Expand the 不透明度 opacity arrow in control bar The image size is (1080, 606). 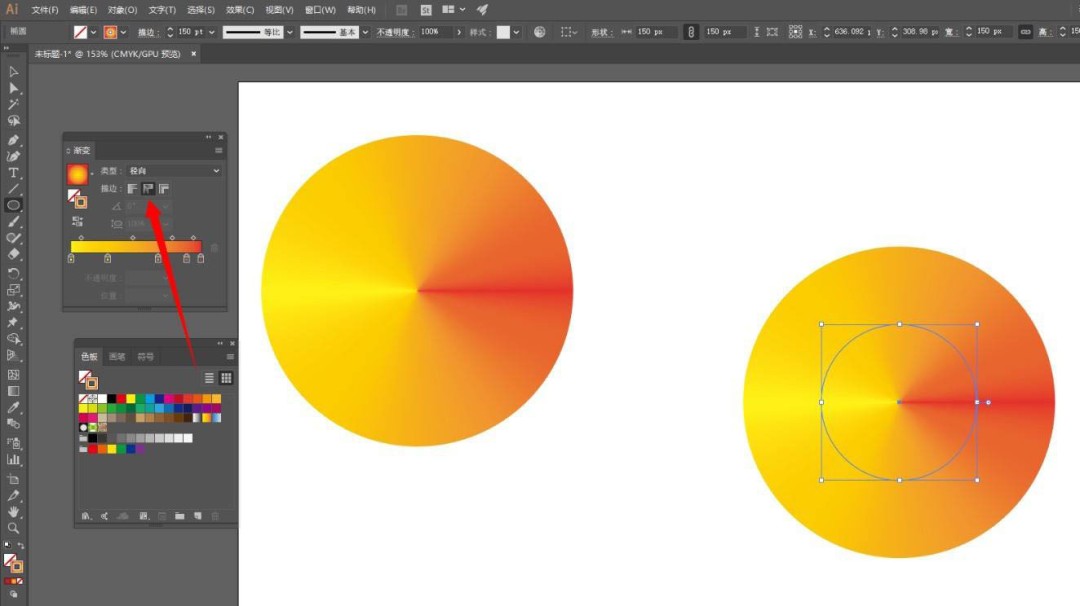point(459,32)
